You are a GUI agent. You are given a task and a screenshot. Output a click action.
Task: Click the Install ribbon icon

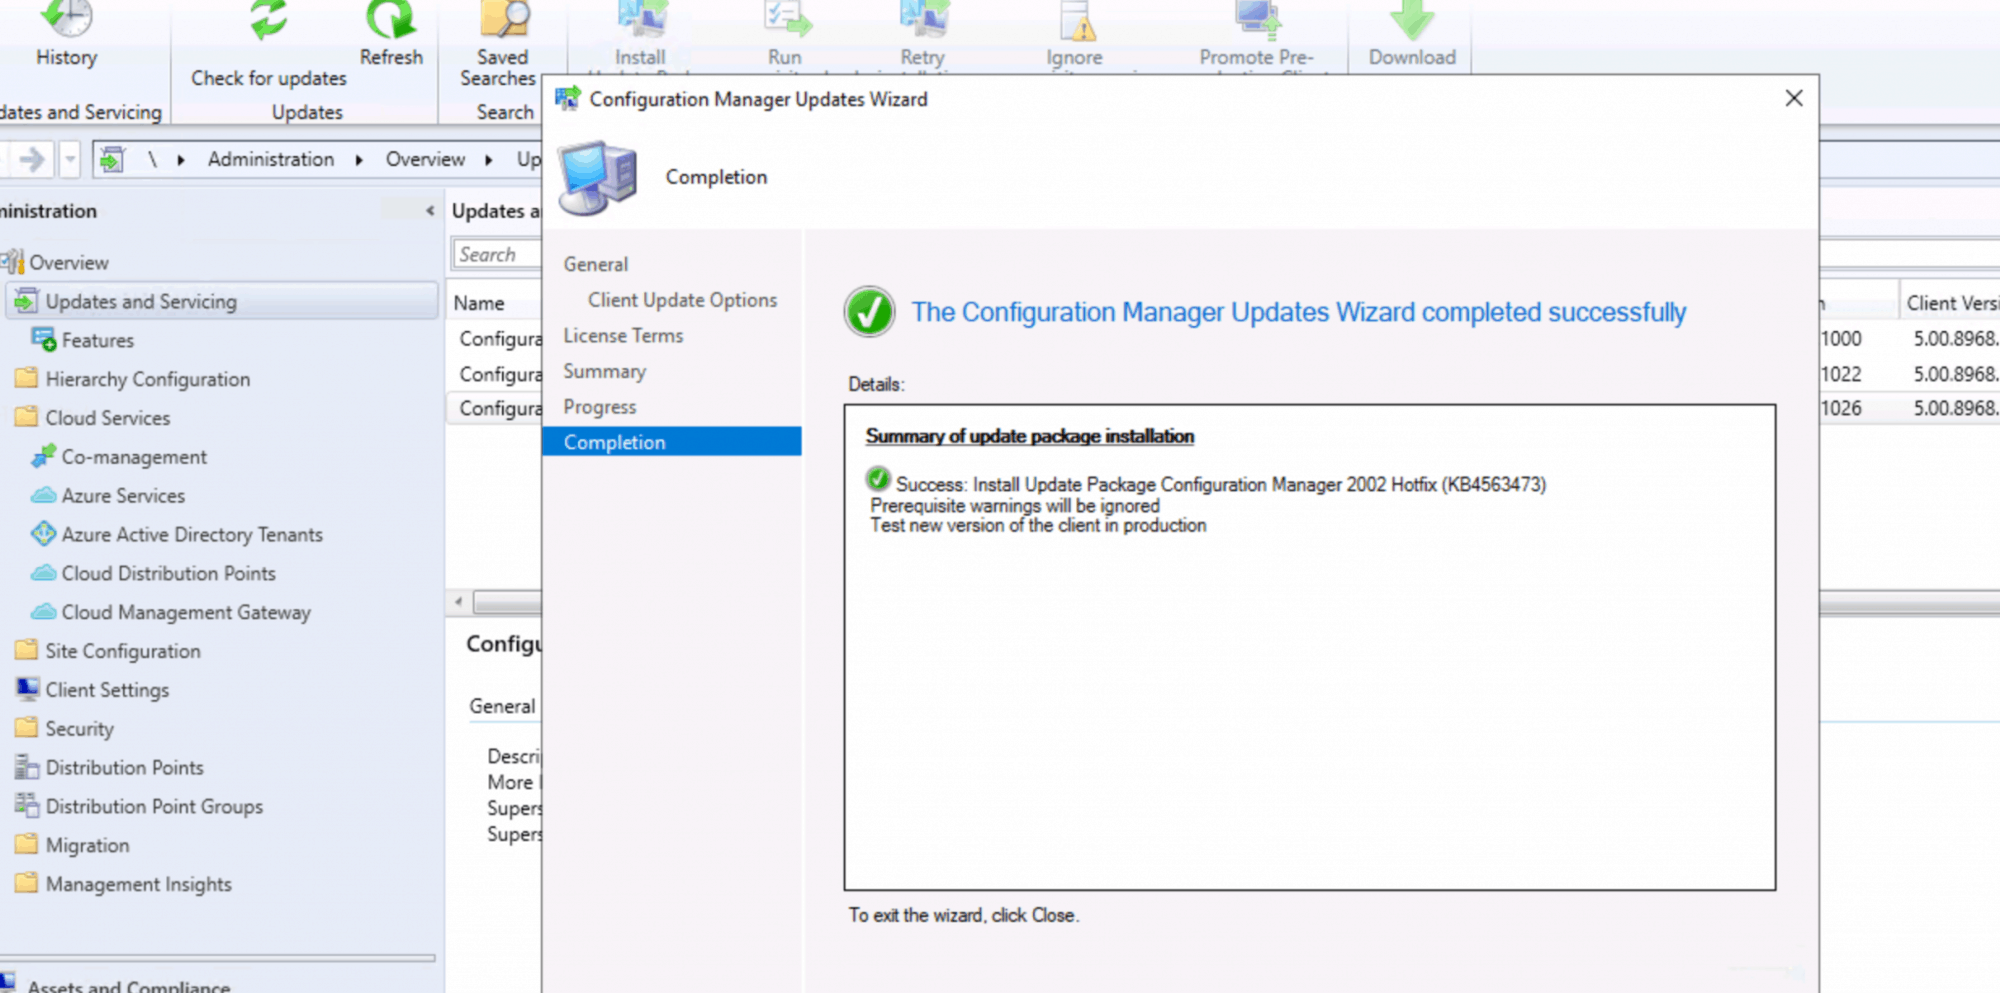pos(641,20)
